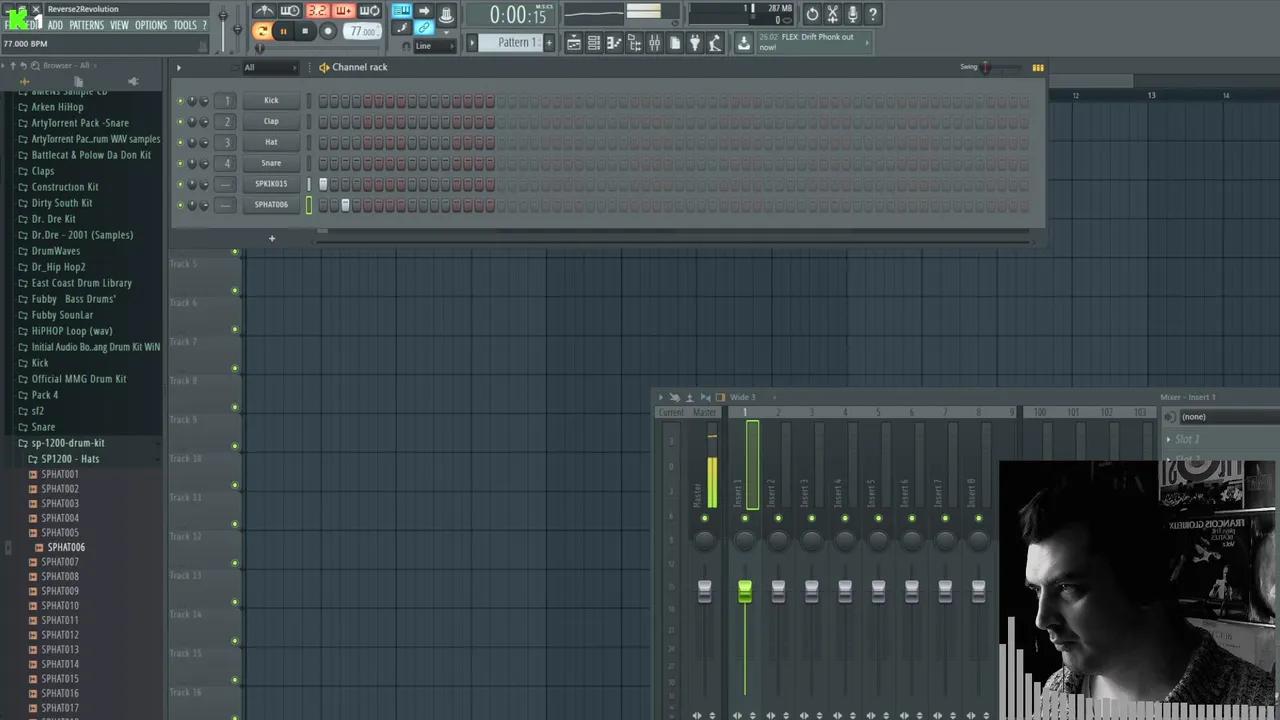1280x720 pixels.
Task: Add new pattern with plus button
Action: point(548,42)
